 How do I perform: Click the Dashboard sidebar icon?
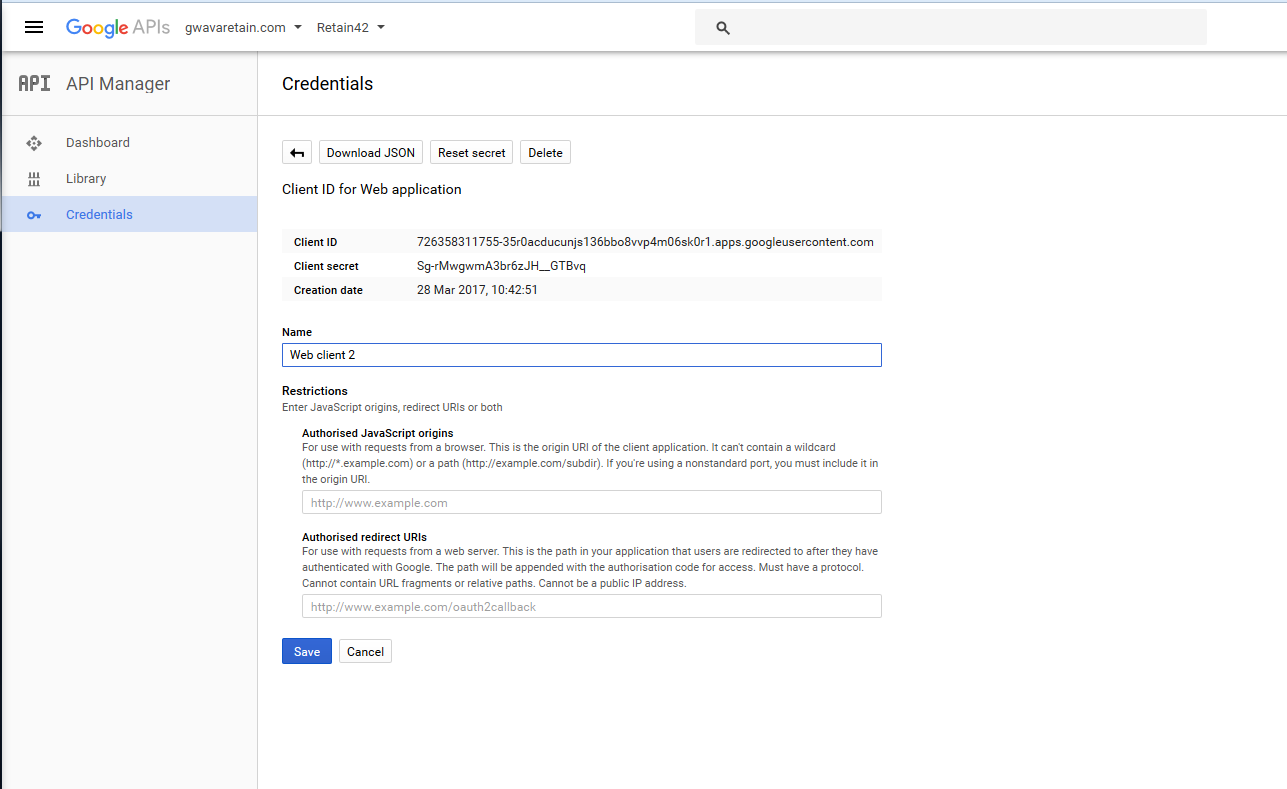click(x=34, y=143)
